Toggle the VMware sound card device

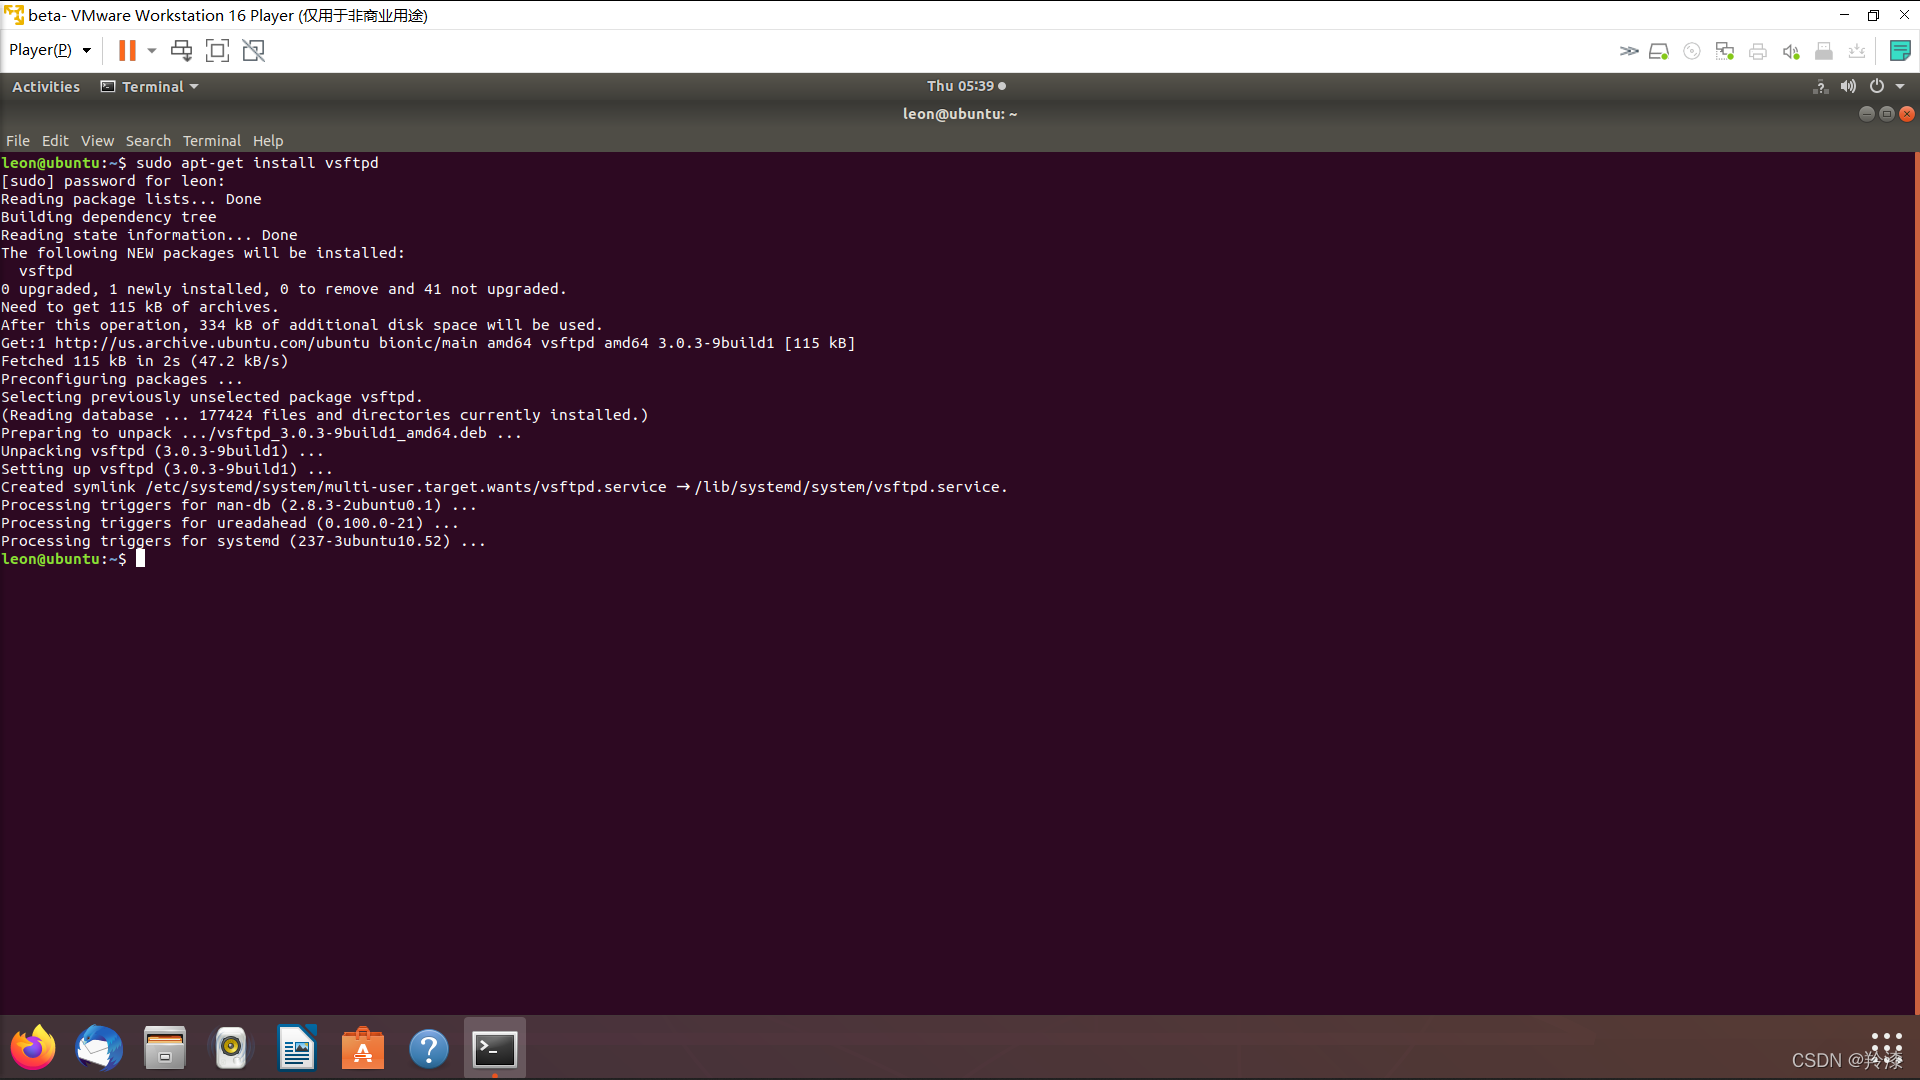[x=1791, y=51]
